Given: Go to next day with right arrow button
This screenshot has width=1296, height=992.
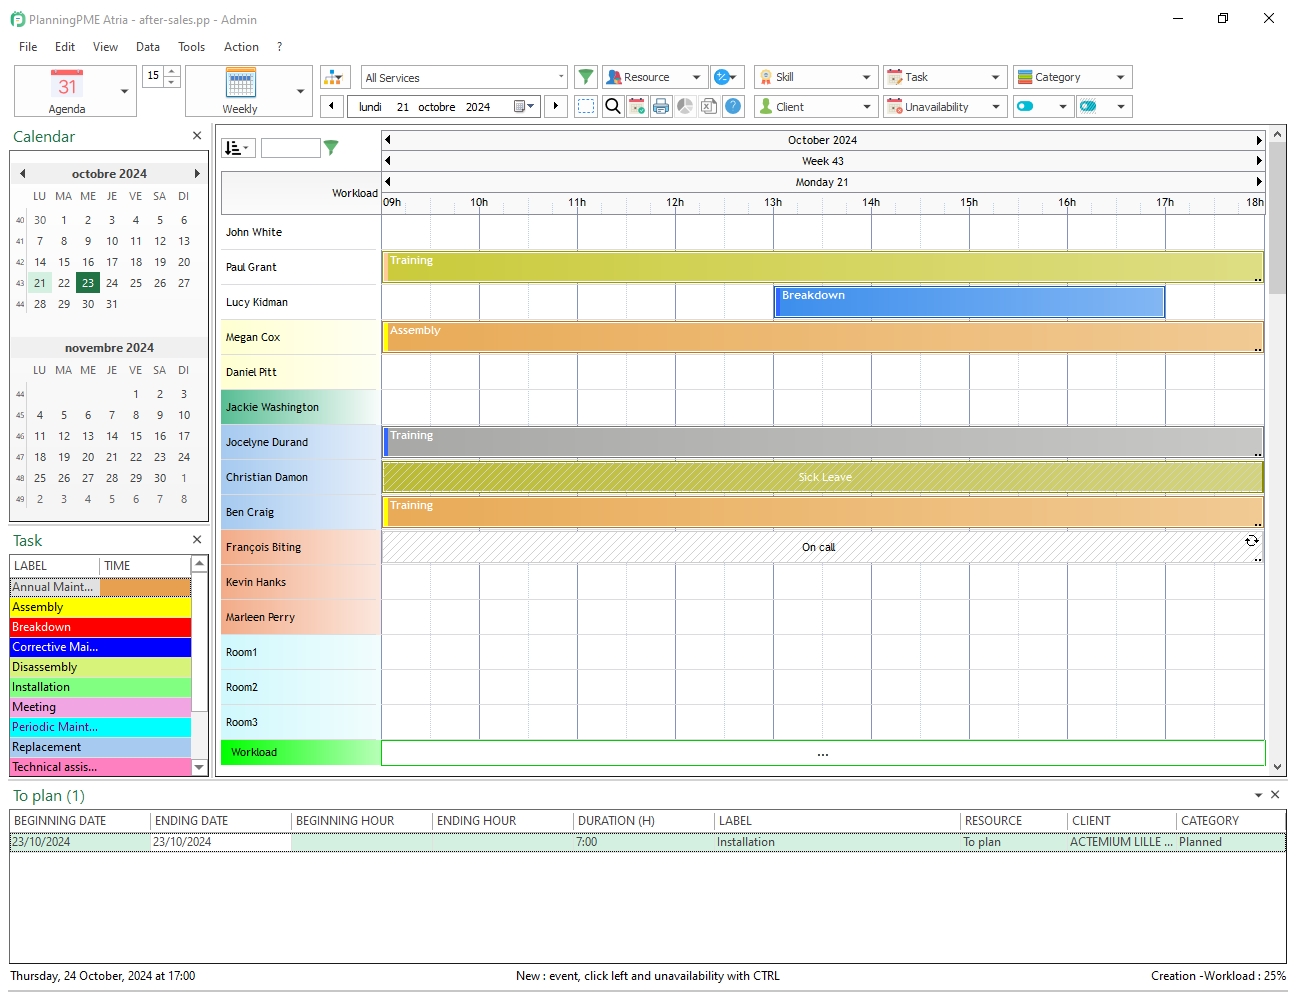Looking at the screenshot, I should click(556, 106).
